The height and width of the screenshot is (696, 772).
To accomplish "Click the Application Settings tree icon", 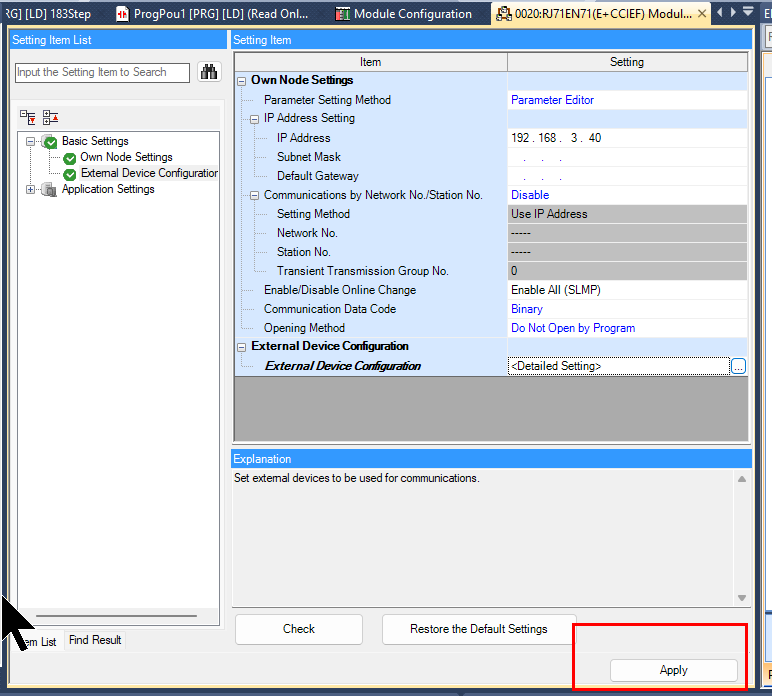I will tap(50, 190).
